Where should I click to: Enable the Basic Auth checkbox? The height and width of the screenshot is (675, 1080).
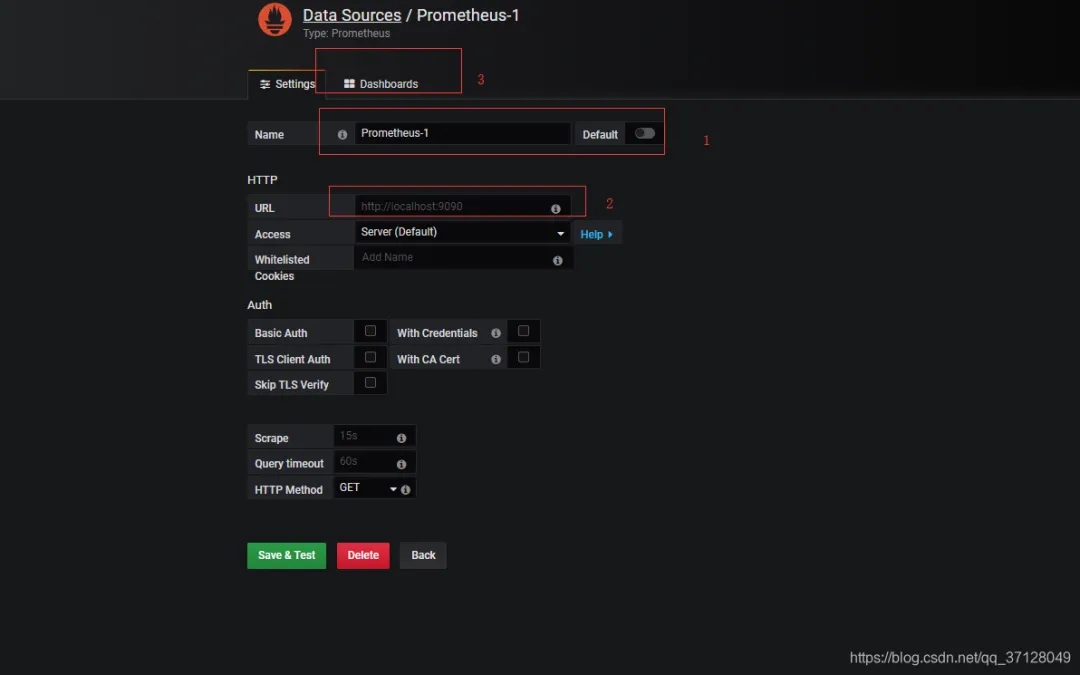(x=371, y=331)
